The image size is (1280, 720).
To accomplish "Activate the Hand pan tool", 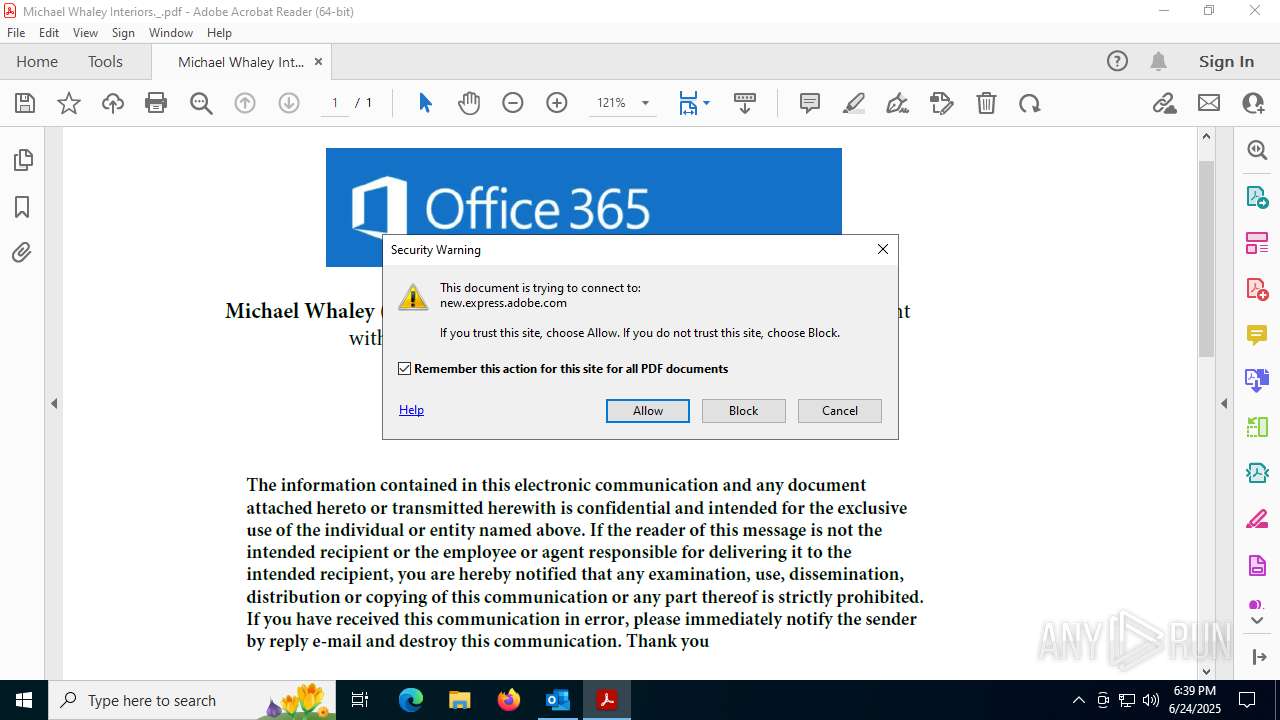I will point(469,103).
